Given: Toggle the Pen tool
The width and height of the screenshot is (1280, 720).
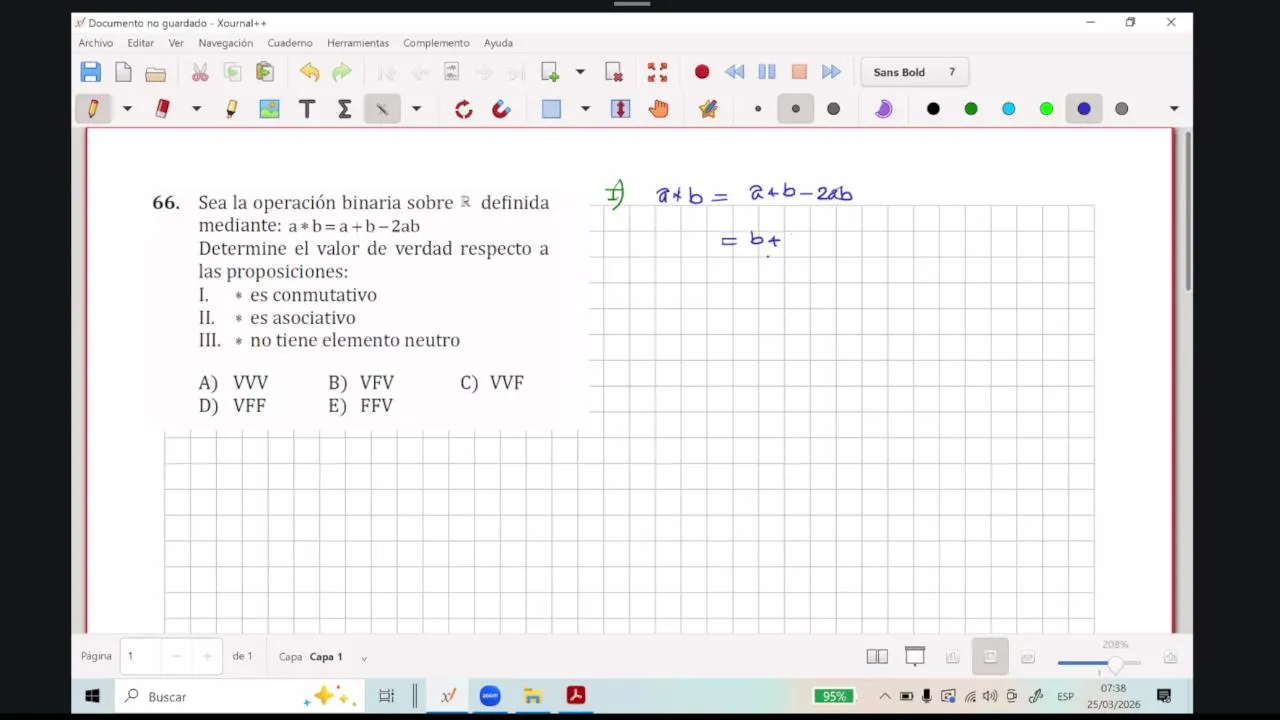Looking at the screenshot, I should click(x=93, y=109).
